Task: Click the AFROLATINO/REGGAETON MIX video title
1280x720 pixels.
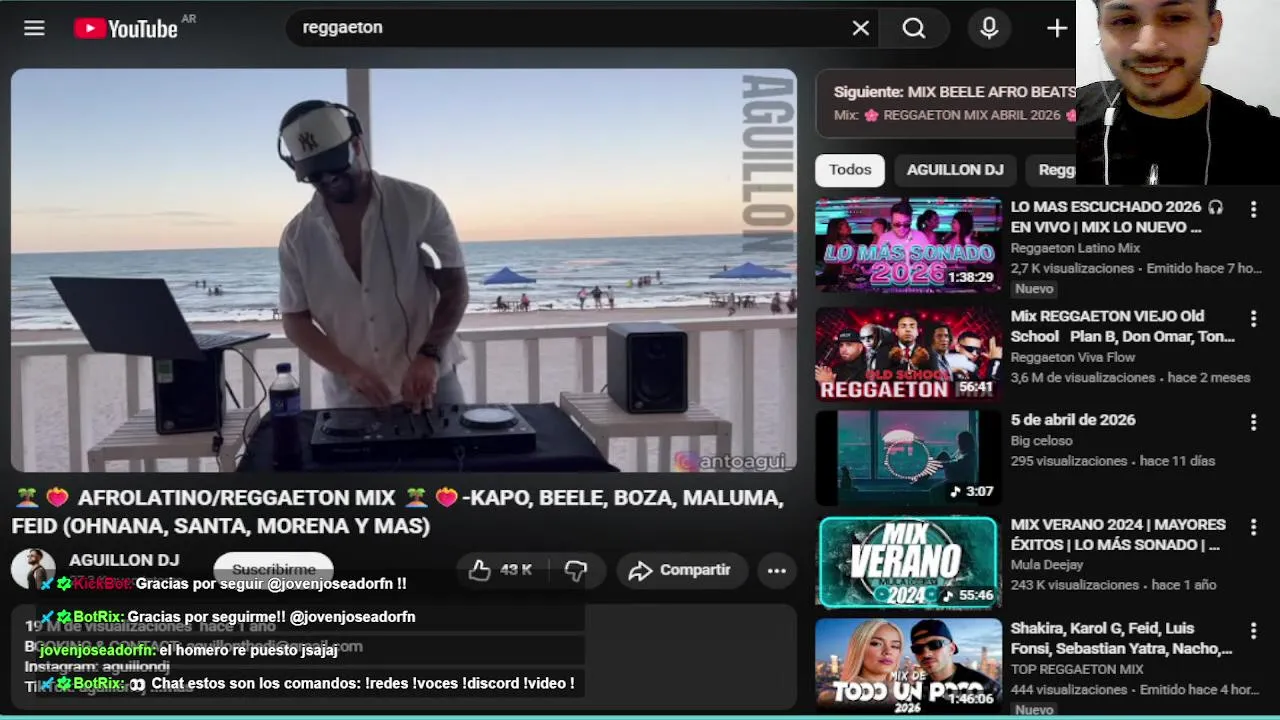Action: click(x=397, y=511)
